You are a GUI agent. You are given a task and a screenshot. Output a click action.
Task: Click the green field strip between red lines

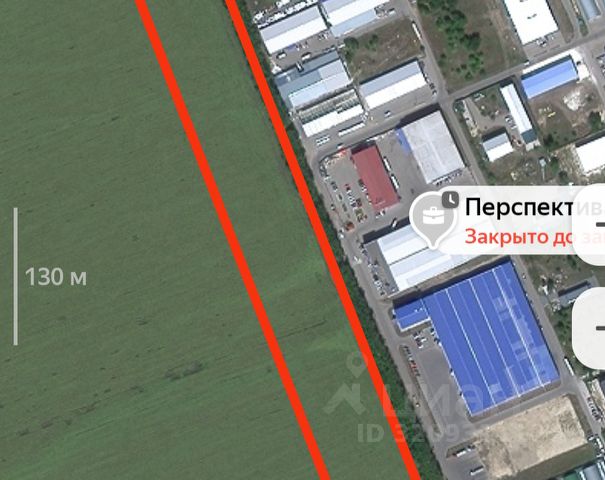278,239
